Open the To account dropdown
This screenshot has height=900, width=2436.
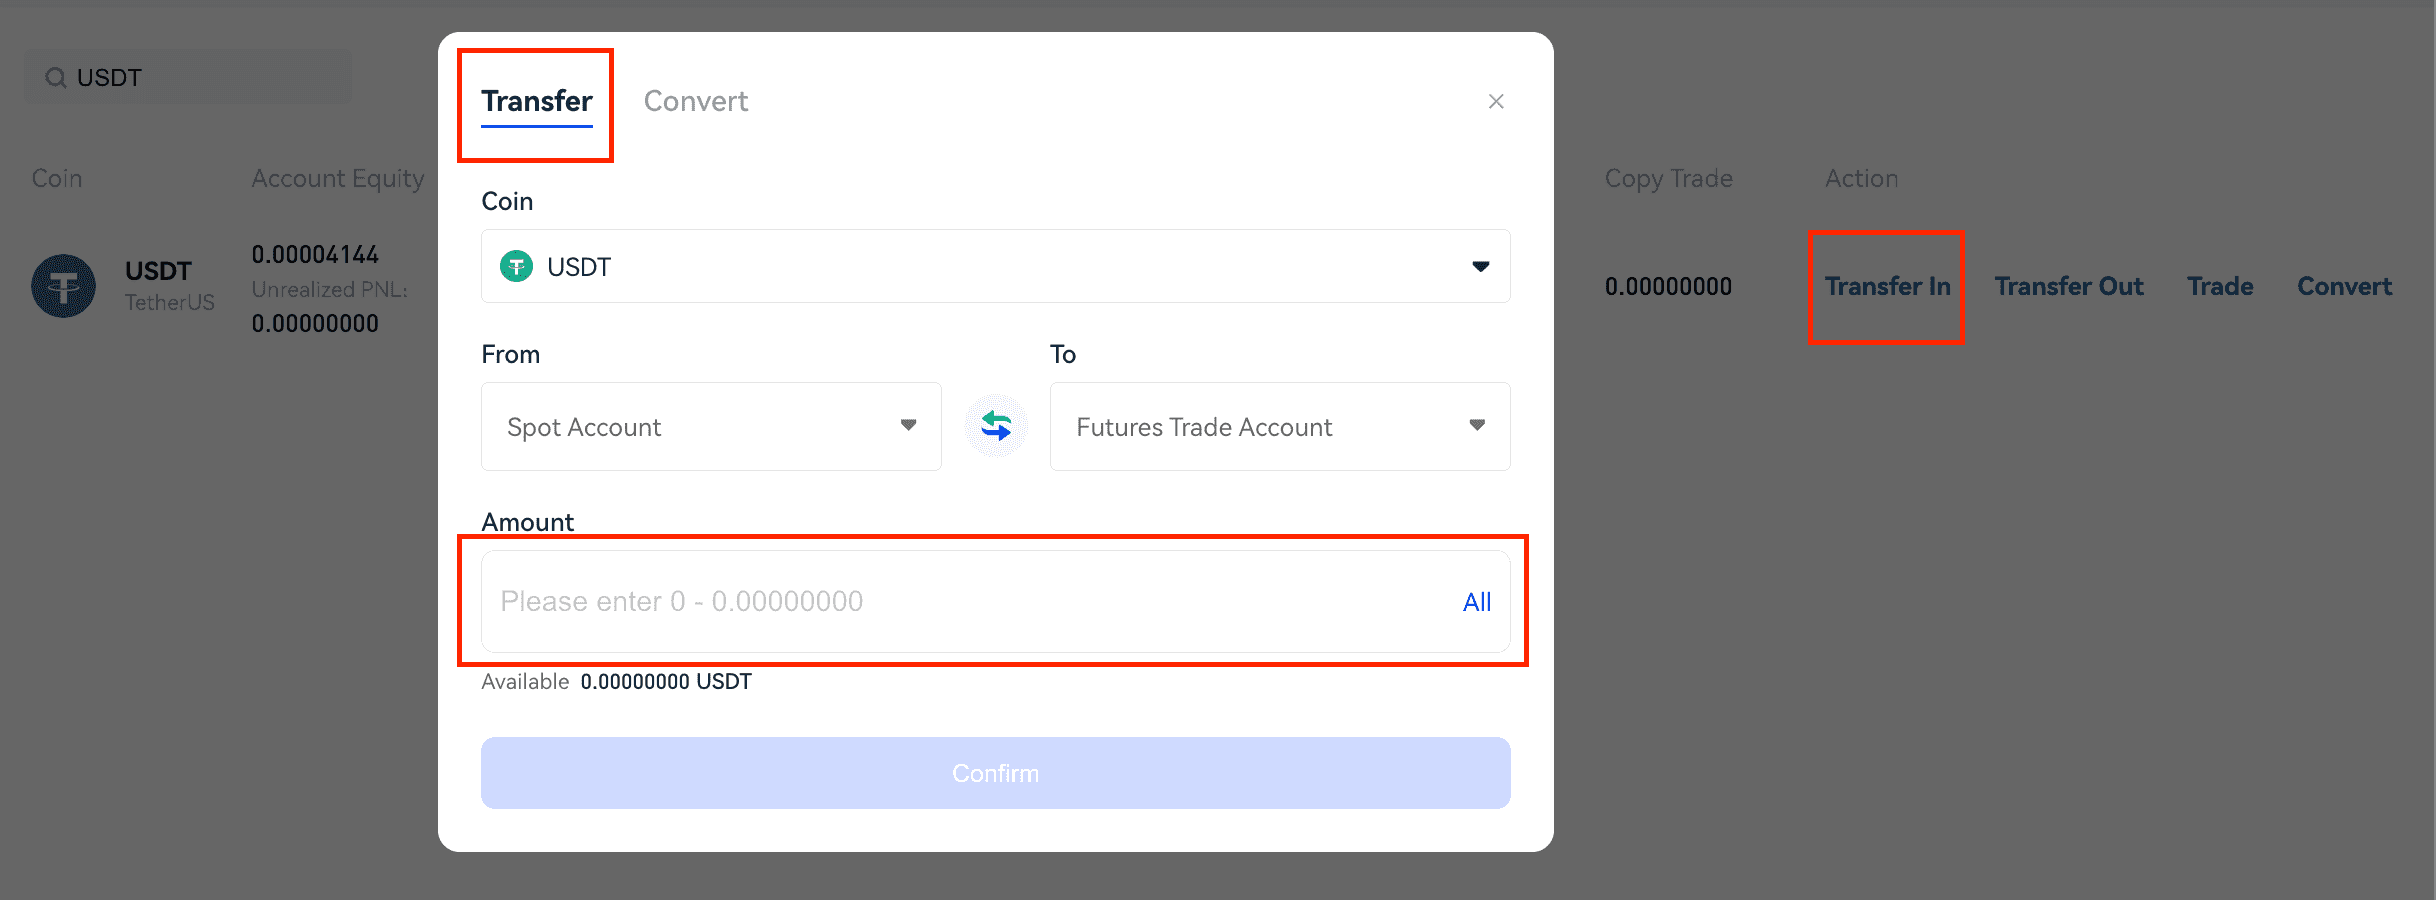coord(1280,426)
